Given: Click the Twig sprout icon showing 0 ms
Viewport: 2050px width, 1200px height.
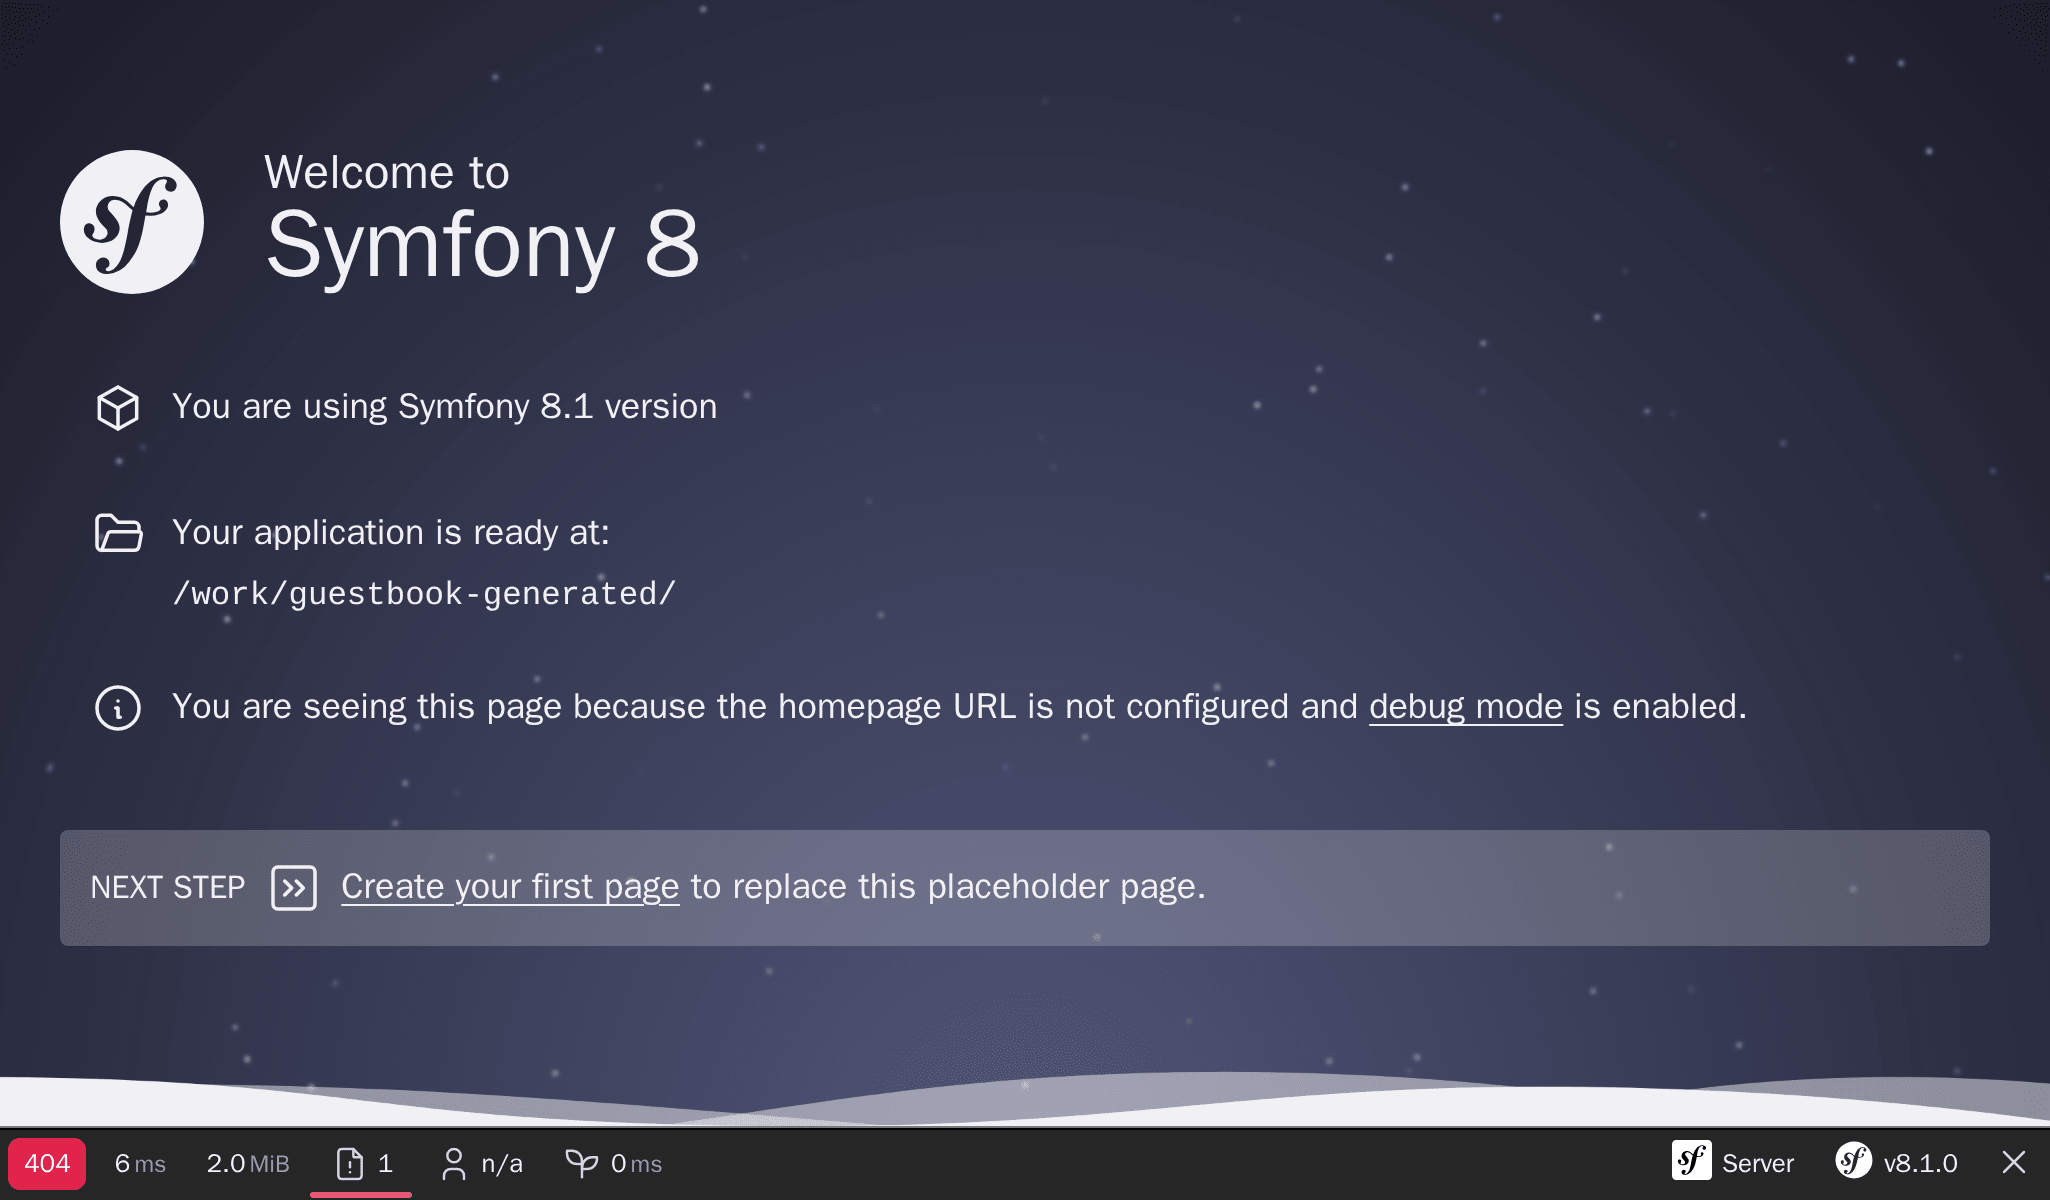Looking at the screenshot, I should pyautogui.click(x=582, y=1163).
